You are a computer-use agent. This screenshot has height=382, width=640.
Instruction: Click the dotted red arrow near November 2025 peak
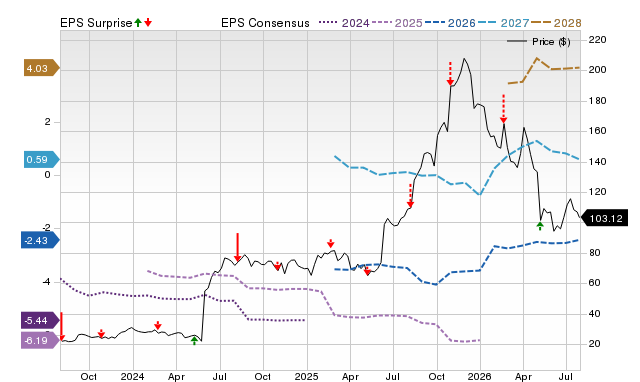450,74
